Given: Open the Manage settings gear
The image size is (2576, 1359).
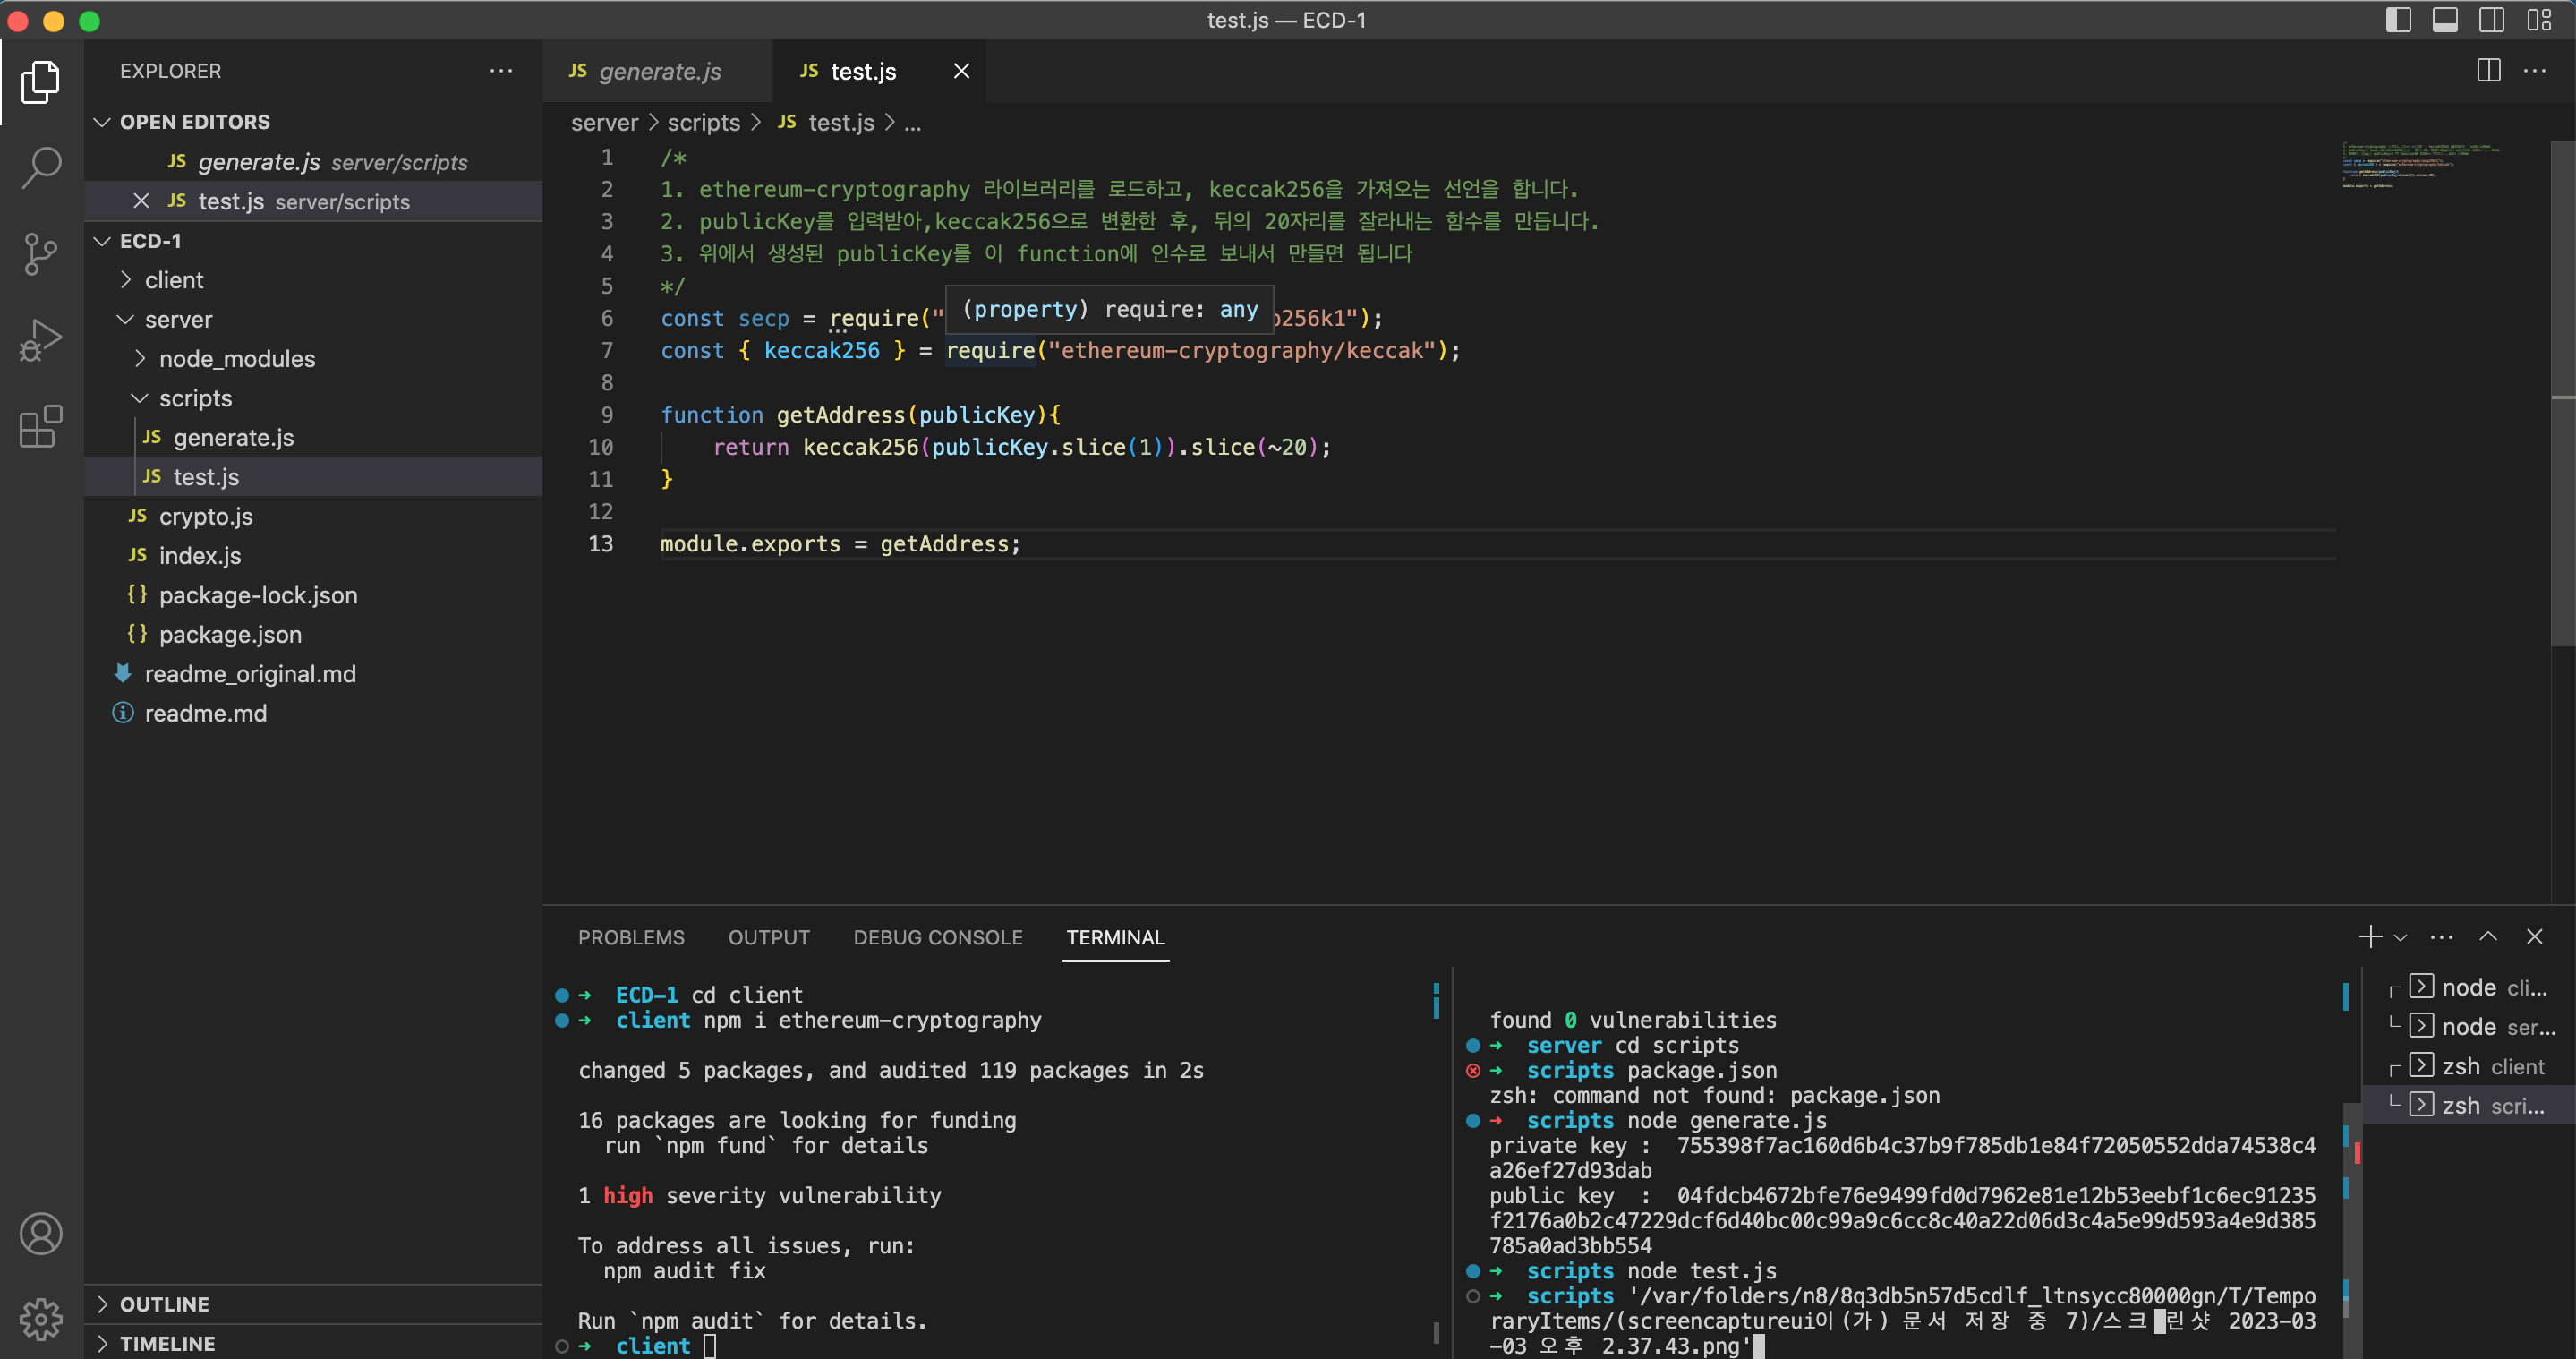Looking at the screenshot, I should coord(41,1318).
